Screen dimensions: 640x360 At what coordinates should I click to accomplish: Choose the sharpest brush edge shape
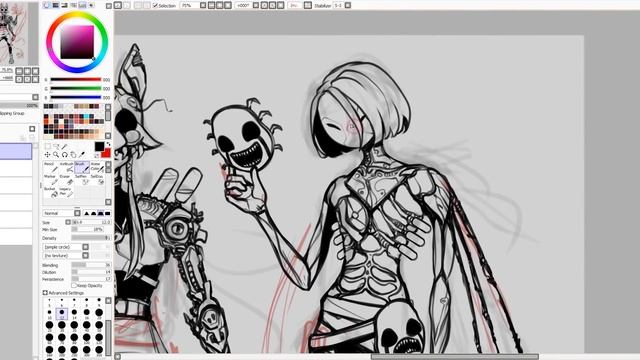point(87,213)
